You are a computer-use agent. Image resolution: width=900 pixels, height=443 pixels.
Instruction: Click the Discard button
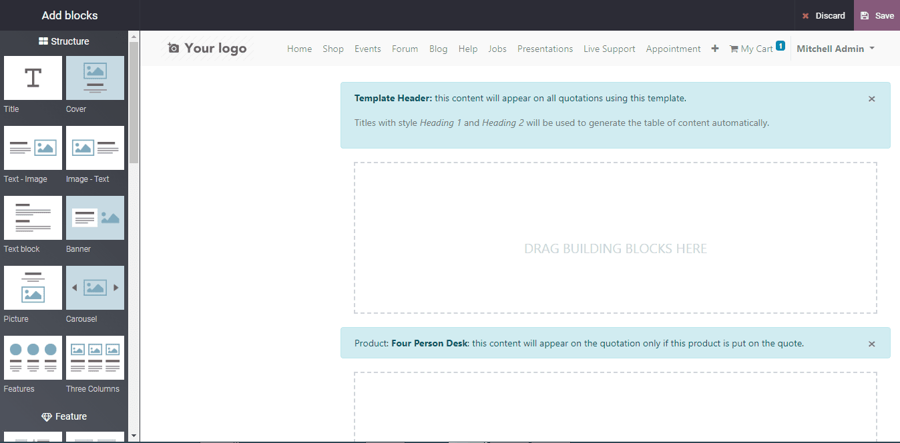coord(824,15)
